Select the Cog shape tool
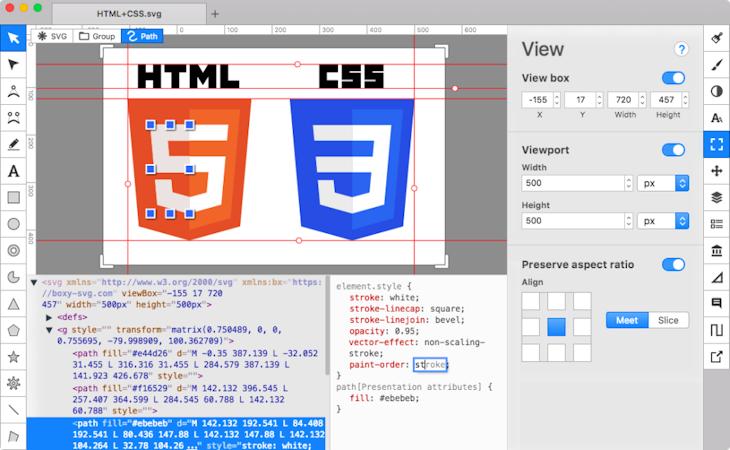This screenshot has width=730, height=450. coord(13,383)
